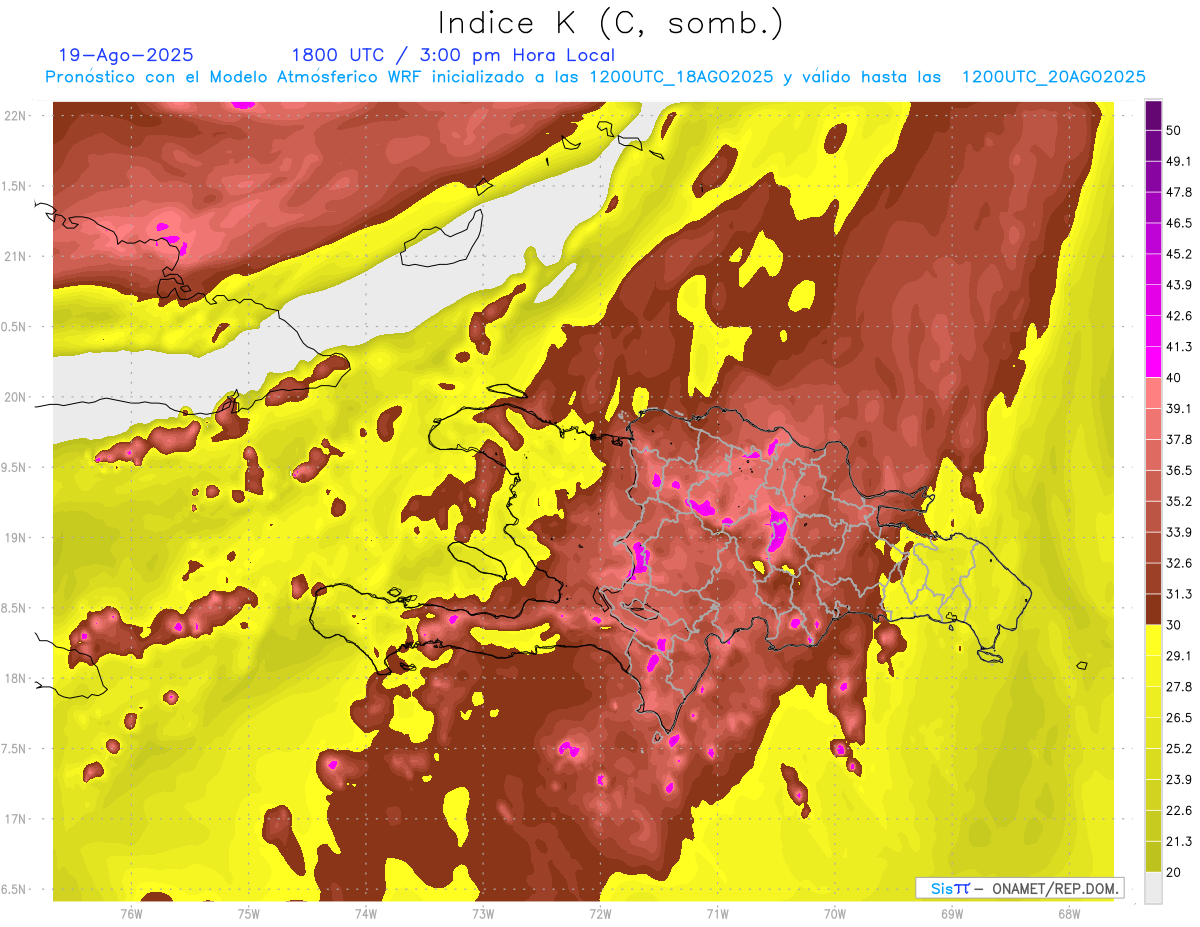Image resolution: width=1200 pixels, height=927 pixels.
Task: Click the 'Indice K (C, somb.)' title
Action: point(610,23)
